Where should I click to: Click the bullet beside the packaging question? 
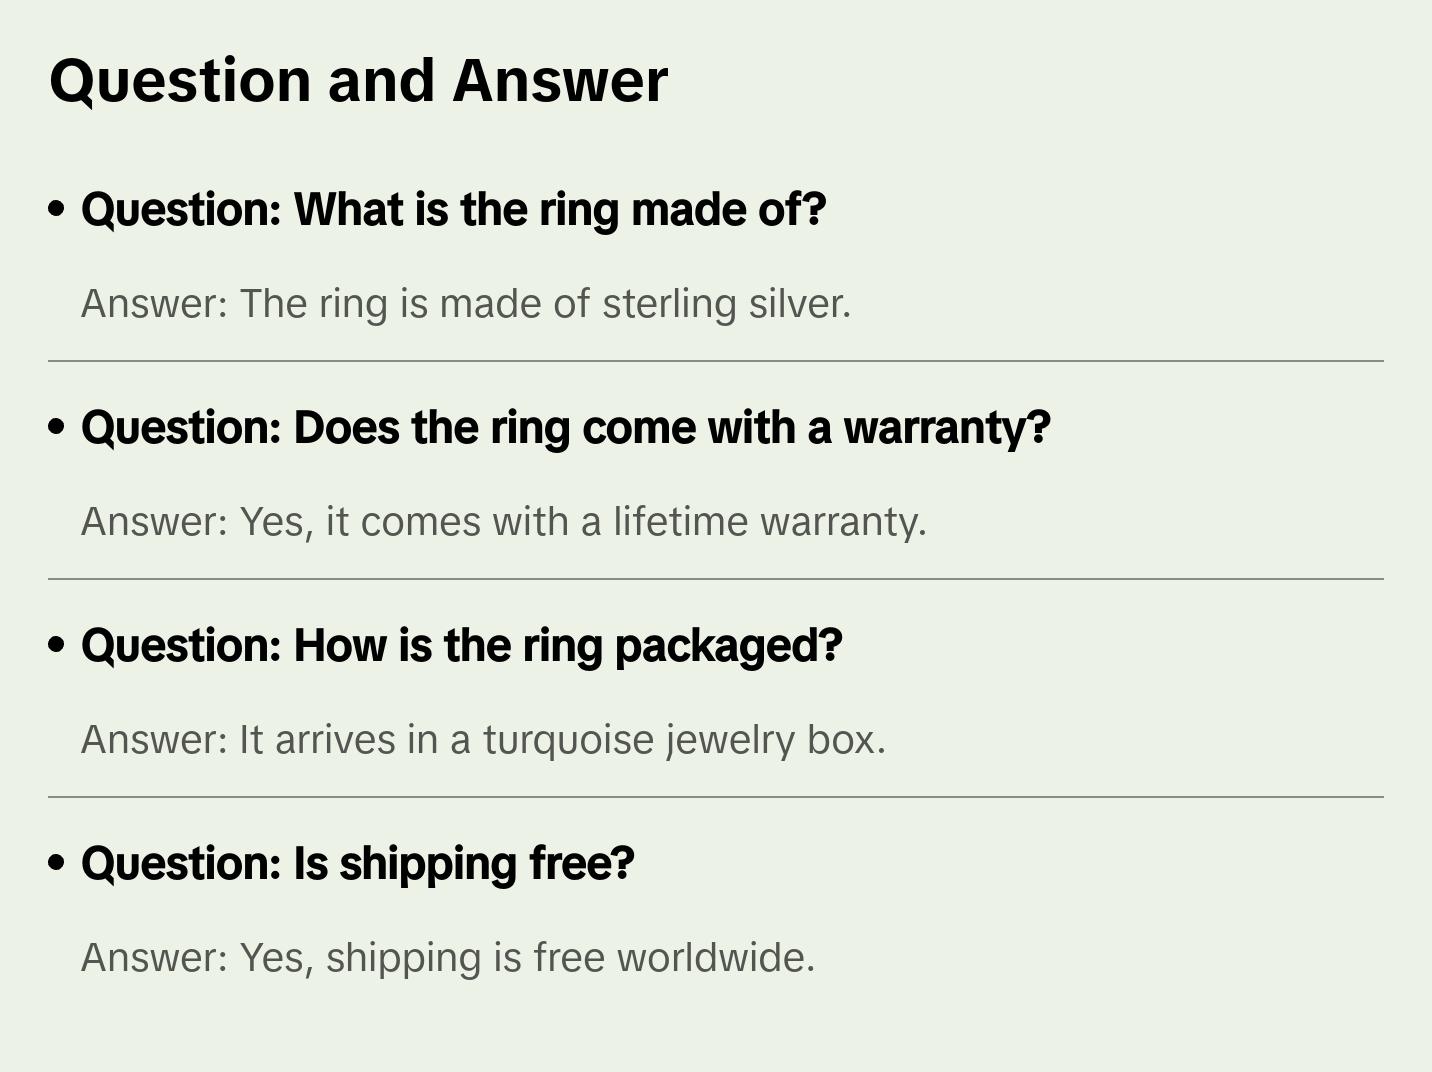[57, 645]
